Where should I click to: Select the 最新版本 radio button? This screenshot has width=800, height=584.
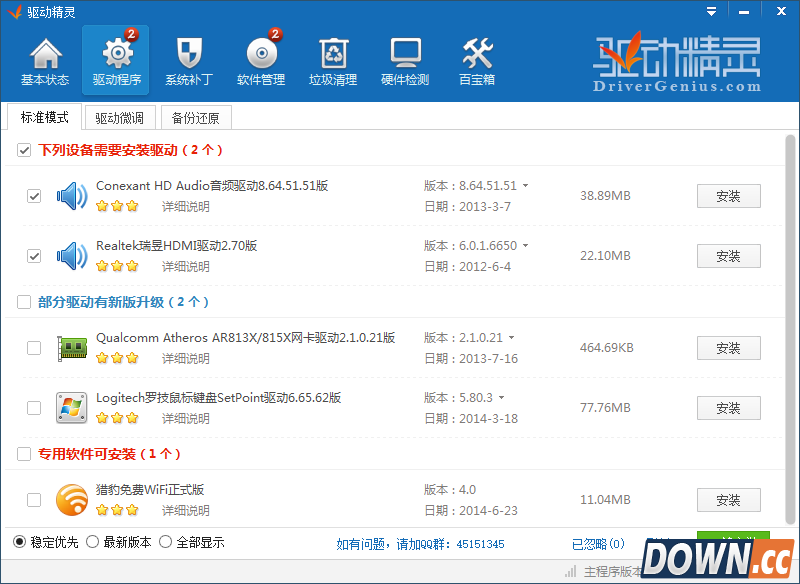92,542
